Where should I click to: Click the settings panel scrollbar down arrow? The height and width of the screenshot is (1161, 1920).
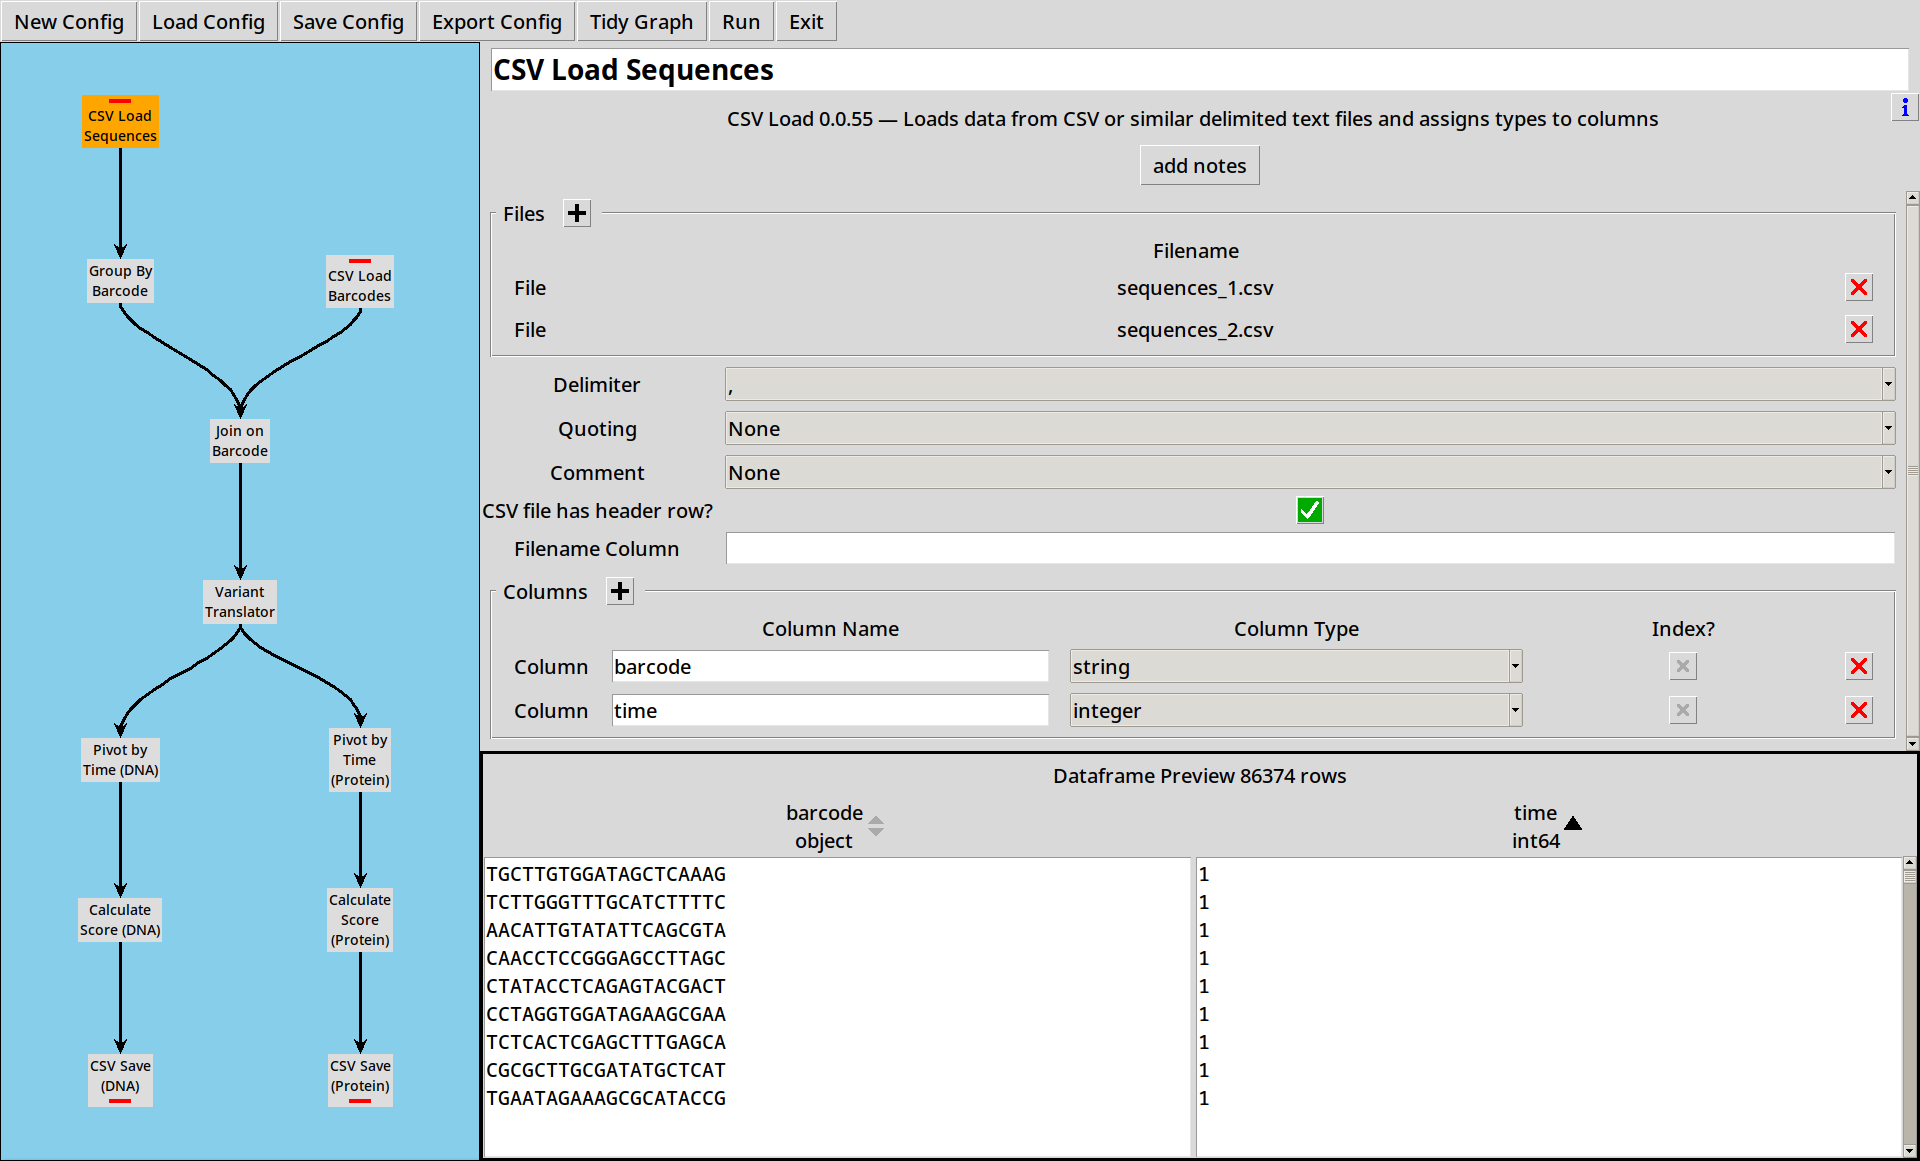click(1912, 743)
